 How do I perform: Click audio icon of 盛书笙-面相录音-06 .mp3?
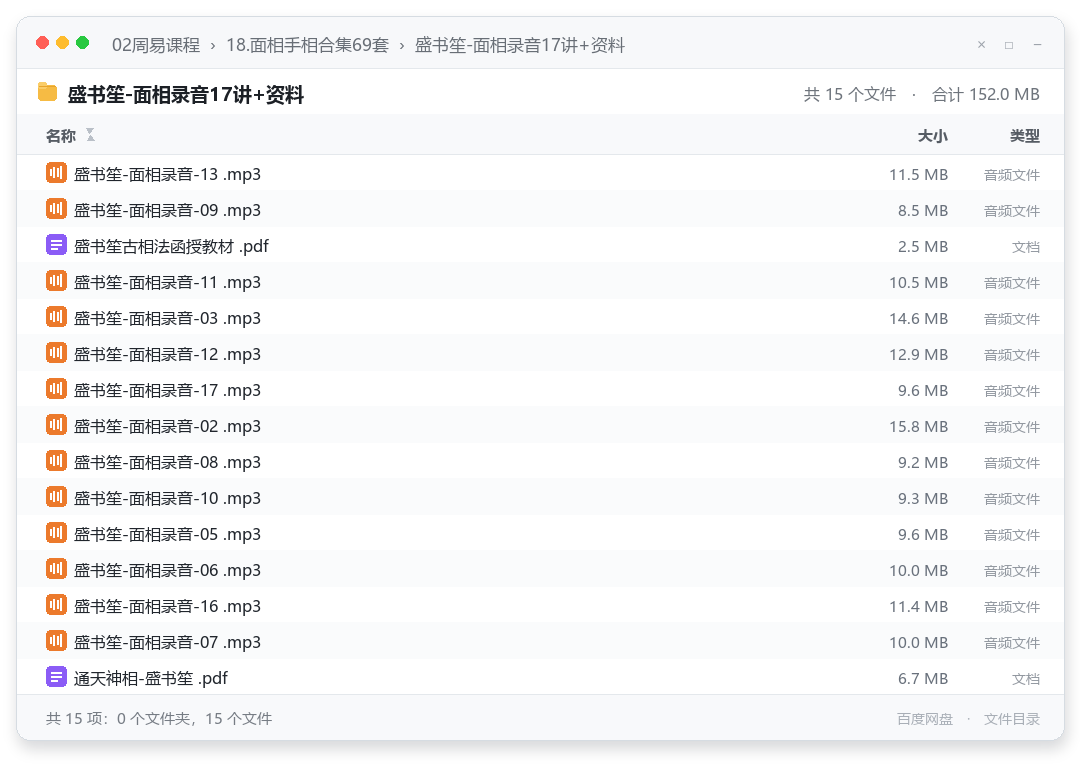tap(56, 569)
